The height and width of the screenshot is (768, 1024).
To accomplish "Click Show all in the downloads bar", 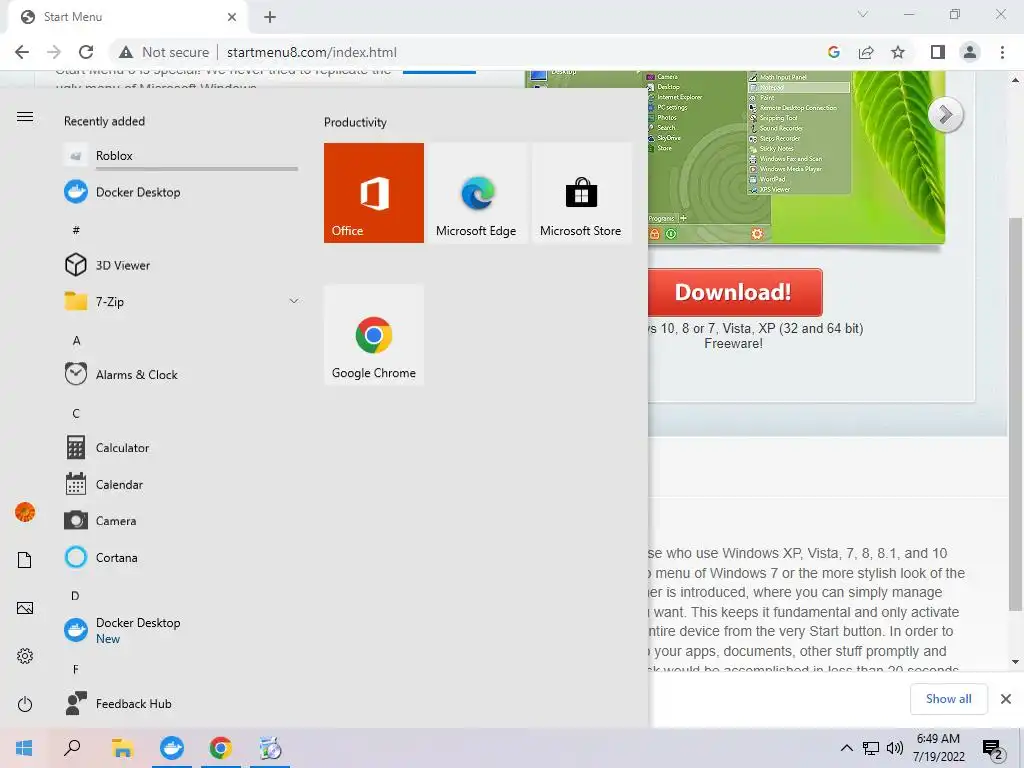I will tap(948, 699).
